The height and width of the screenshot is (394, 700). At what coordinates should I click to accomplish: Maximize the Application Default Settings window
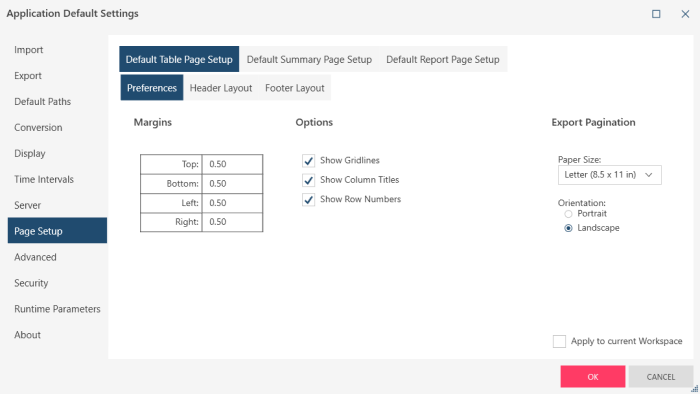[x=656, y=14]
